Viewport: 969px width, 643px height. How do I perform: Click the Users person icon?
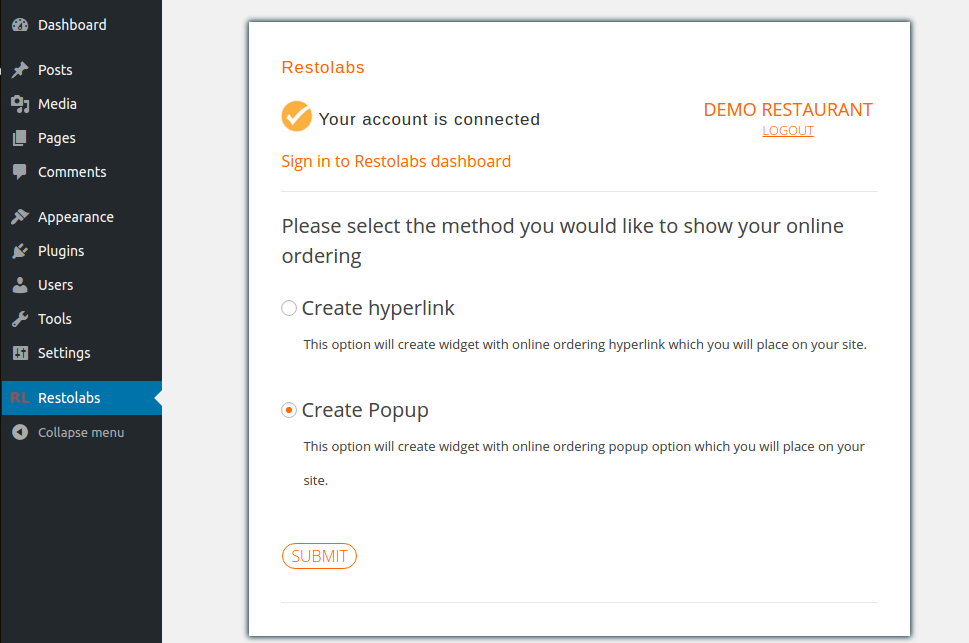coord(20,285)
